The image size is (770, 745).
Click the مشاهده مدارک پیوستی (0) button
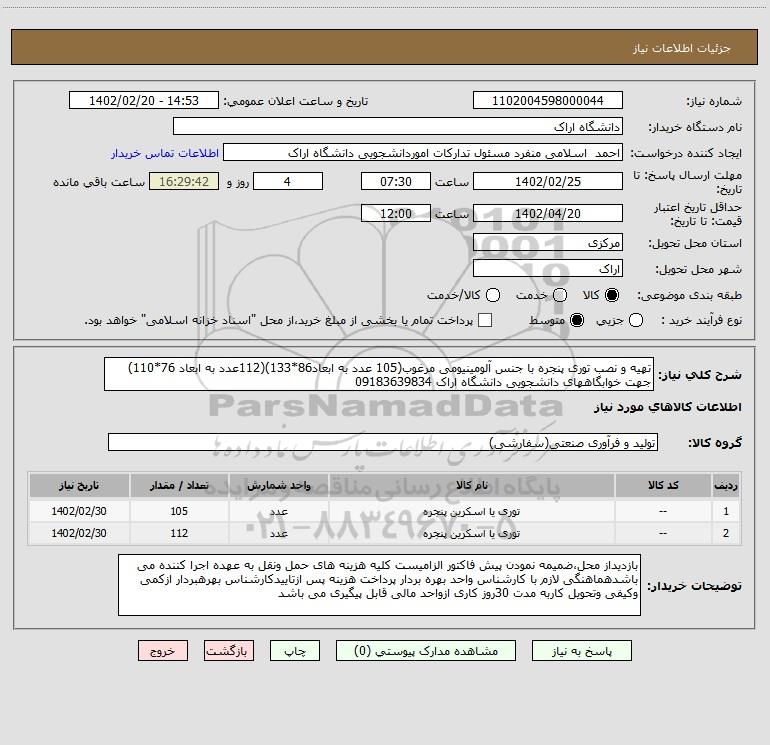coord(426,651)
